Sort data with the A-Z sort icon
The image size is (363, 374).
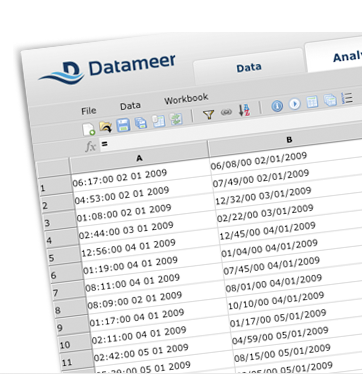244,110
